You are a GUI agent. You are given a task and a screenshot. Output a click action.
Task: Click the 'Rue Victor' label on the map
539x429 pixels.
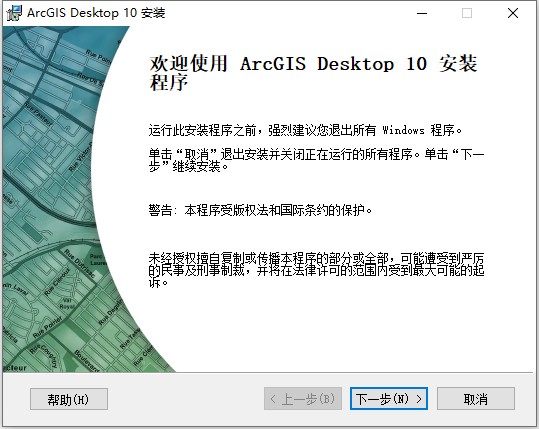coord(80,156)
